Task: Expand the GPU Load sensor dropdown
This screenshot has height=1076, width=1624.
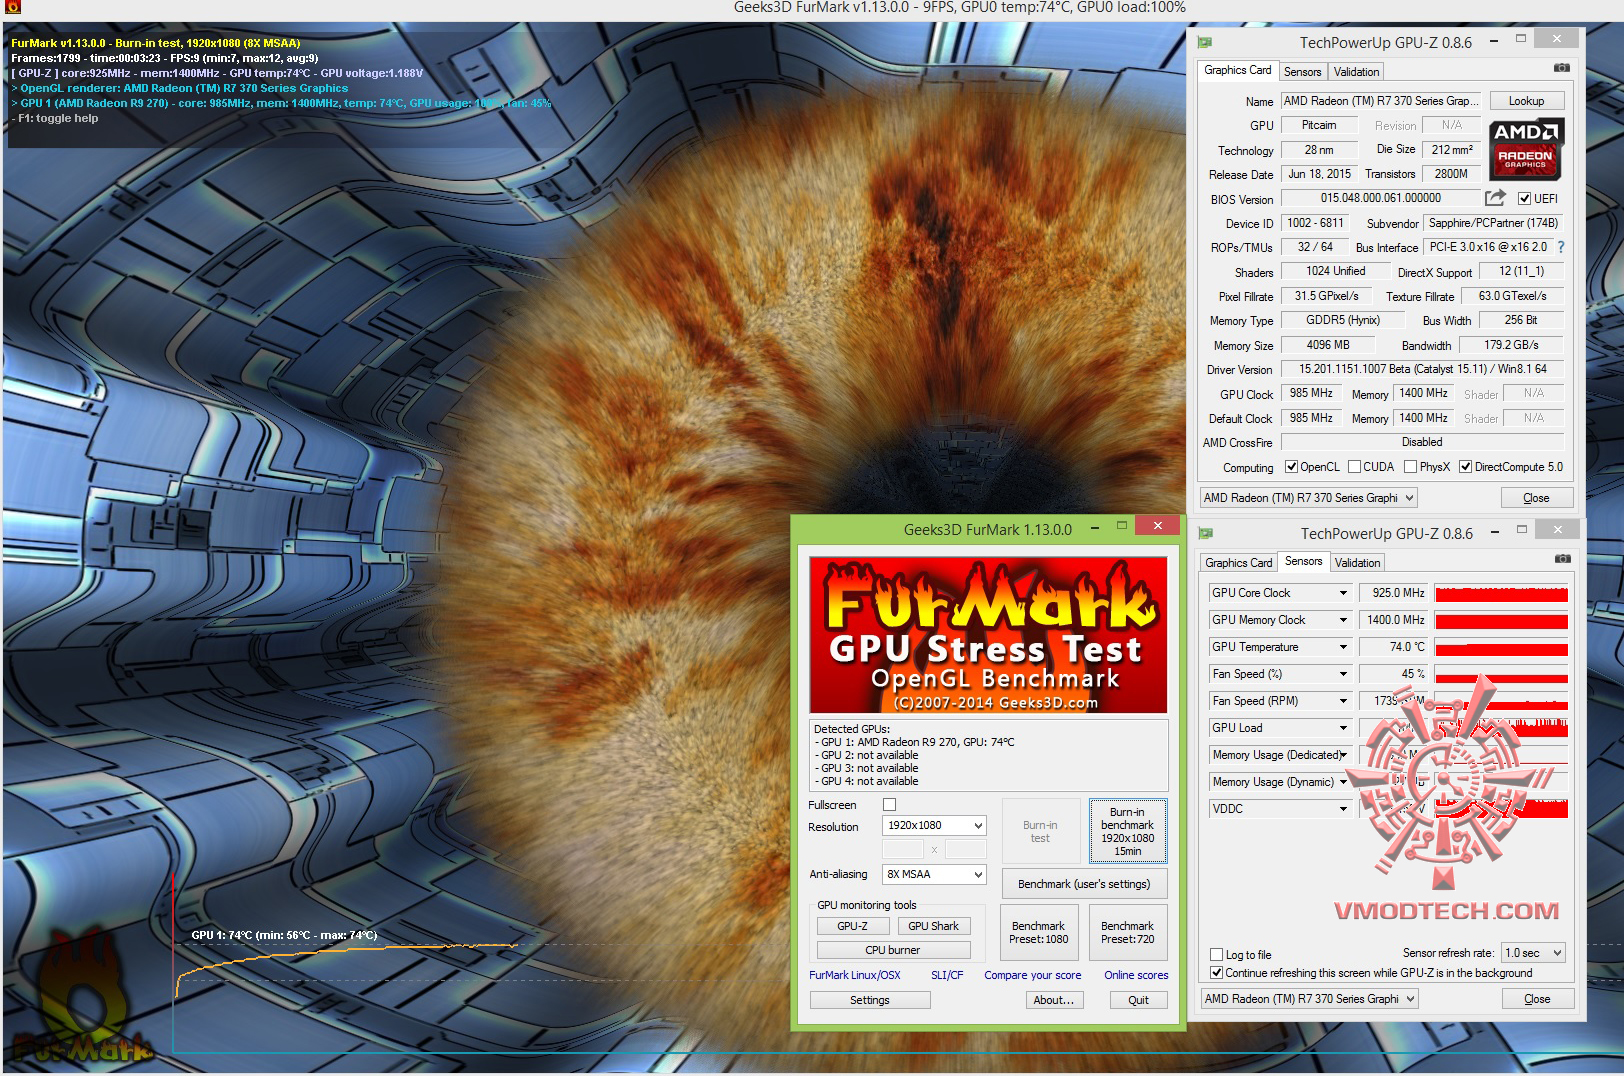Action: click(x=1343, y=728)
